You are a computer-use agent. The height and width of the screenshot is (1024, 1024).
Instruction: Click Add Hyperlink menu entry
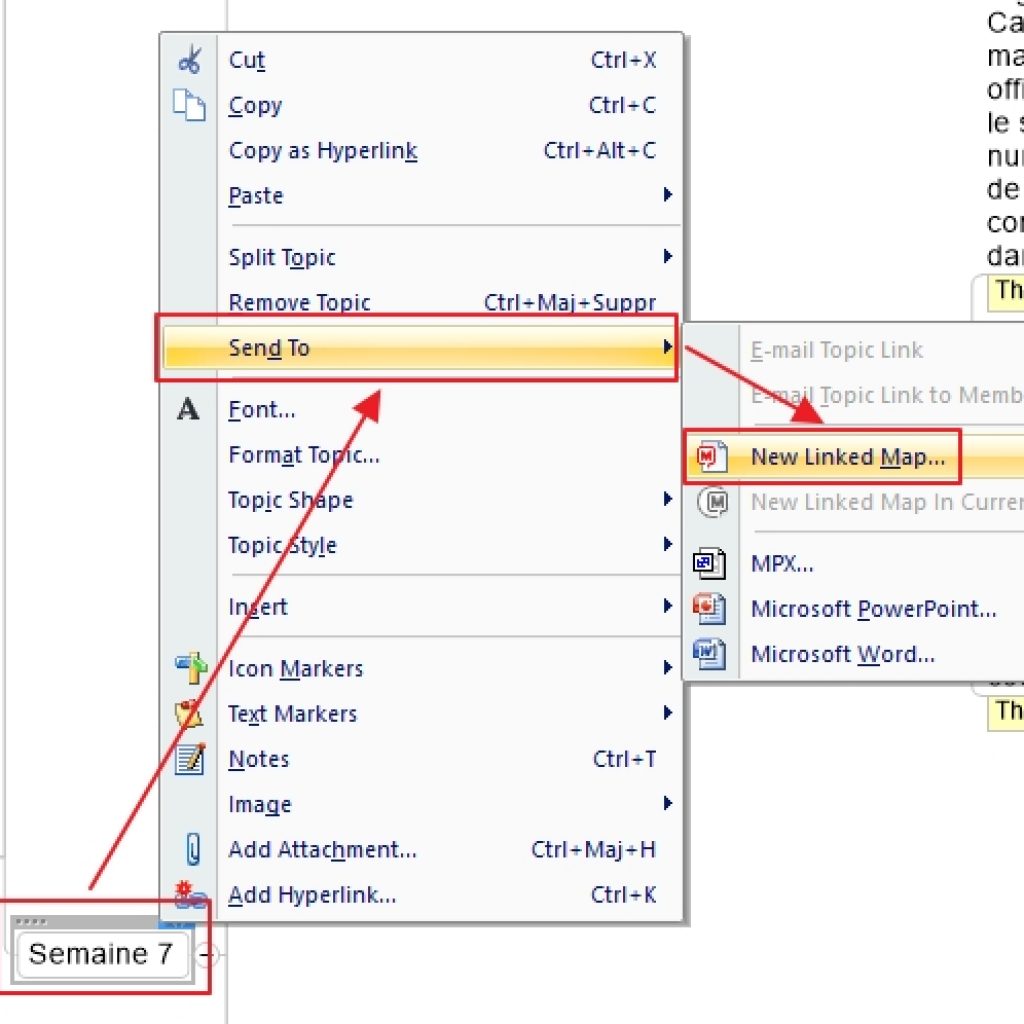[x=312, y=895]
